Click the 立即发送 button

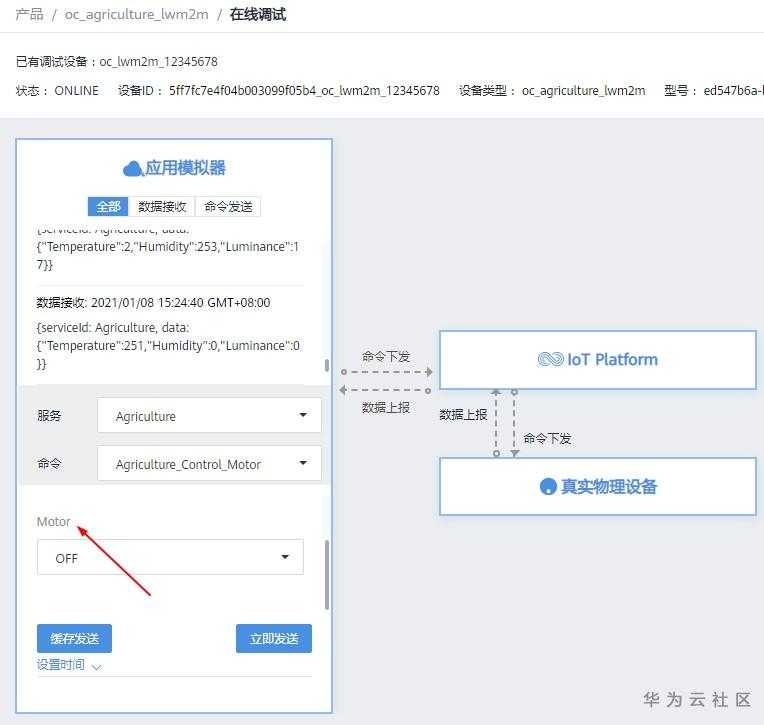(274, 638)
